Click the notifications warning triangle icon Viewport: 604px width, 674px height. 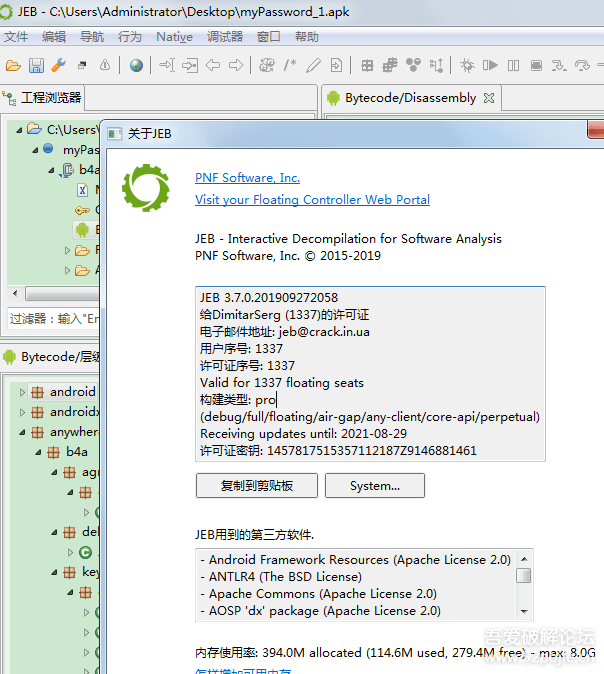pos(105,65)
